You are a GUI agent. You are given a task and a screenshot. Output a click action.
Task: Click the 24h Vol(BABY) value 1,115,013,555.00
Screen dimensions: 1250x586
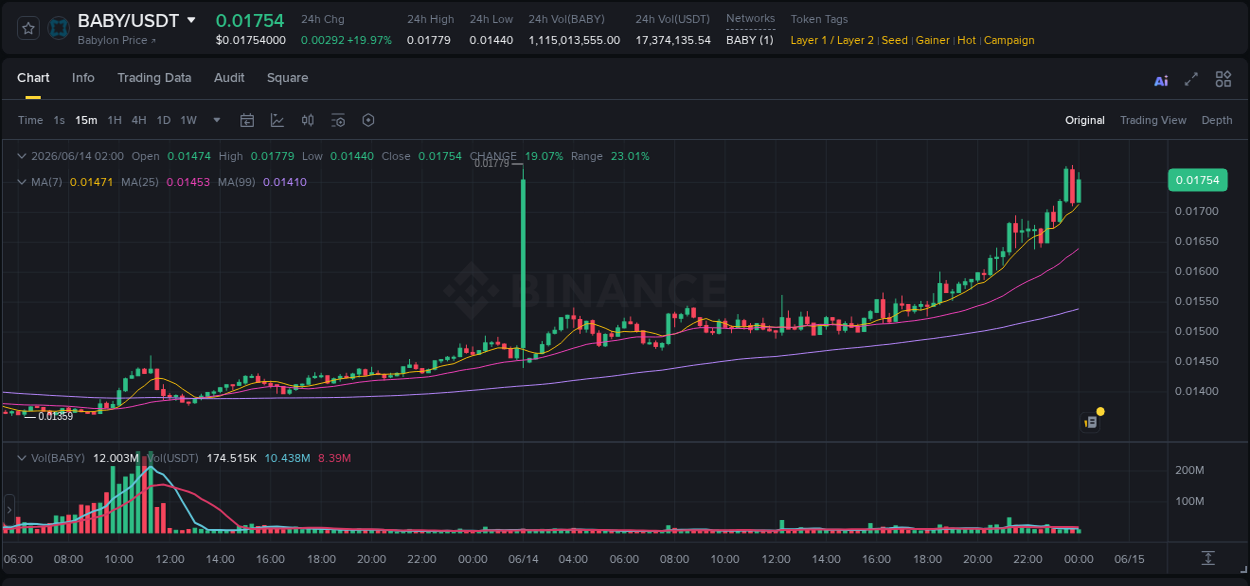pyautogui.click(x=574, y=40)
